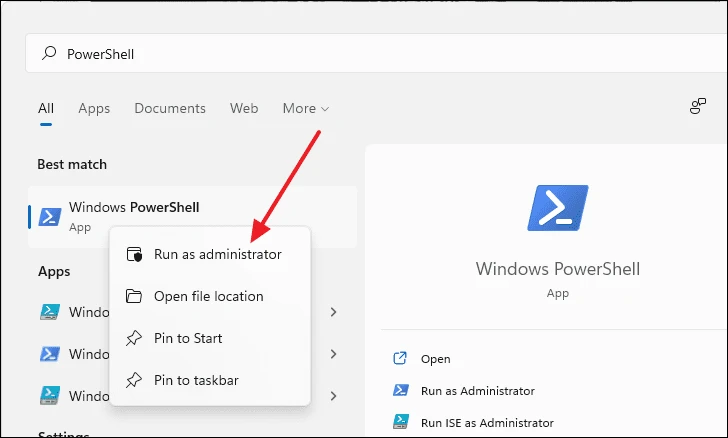Screen dimensions: 728x438
Task: Select Windows PowerShell best match result
Action: (192, 216)
